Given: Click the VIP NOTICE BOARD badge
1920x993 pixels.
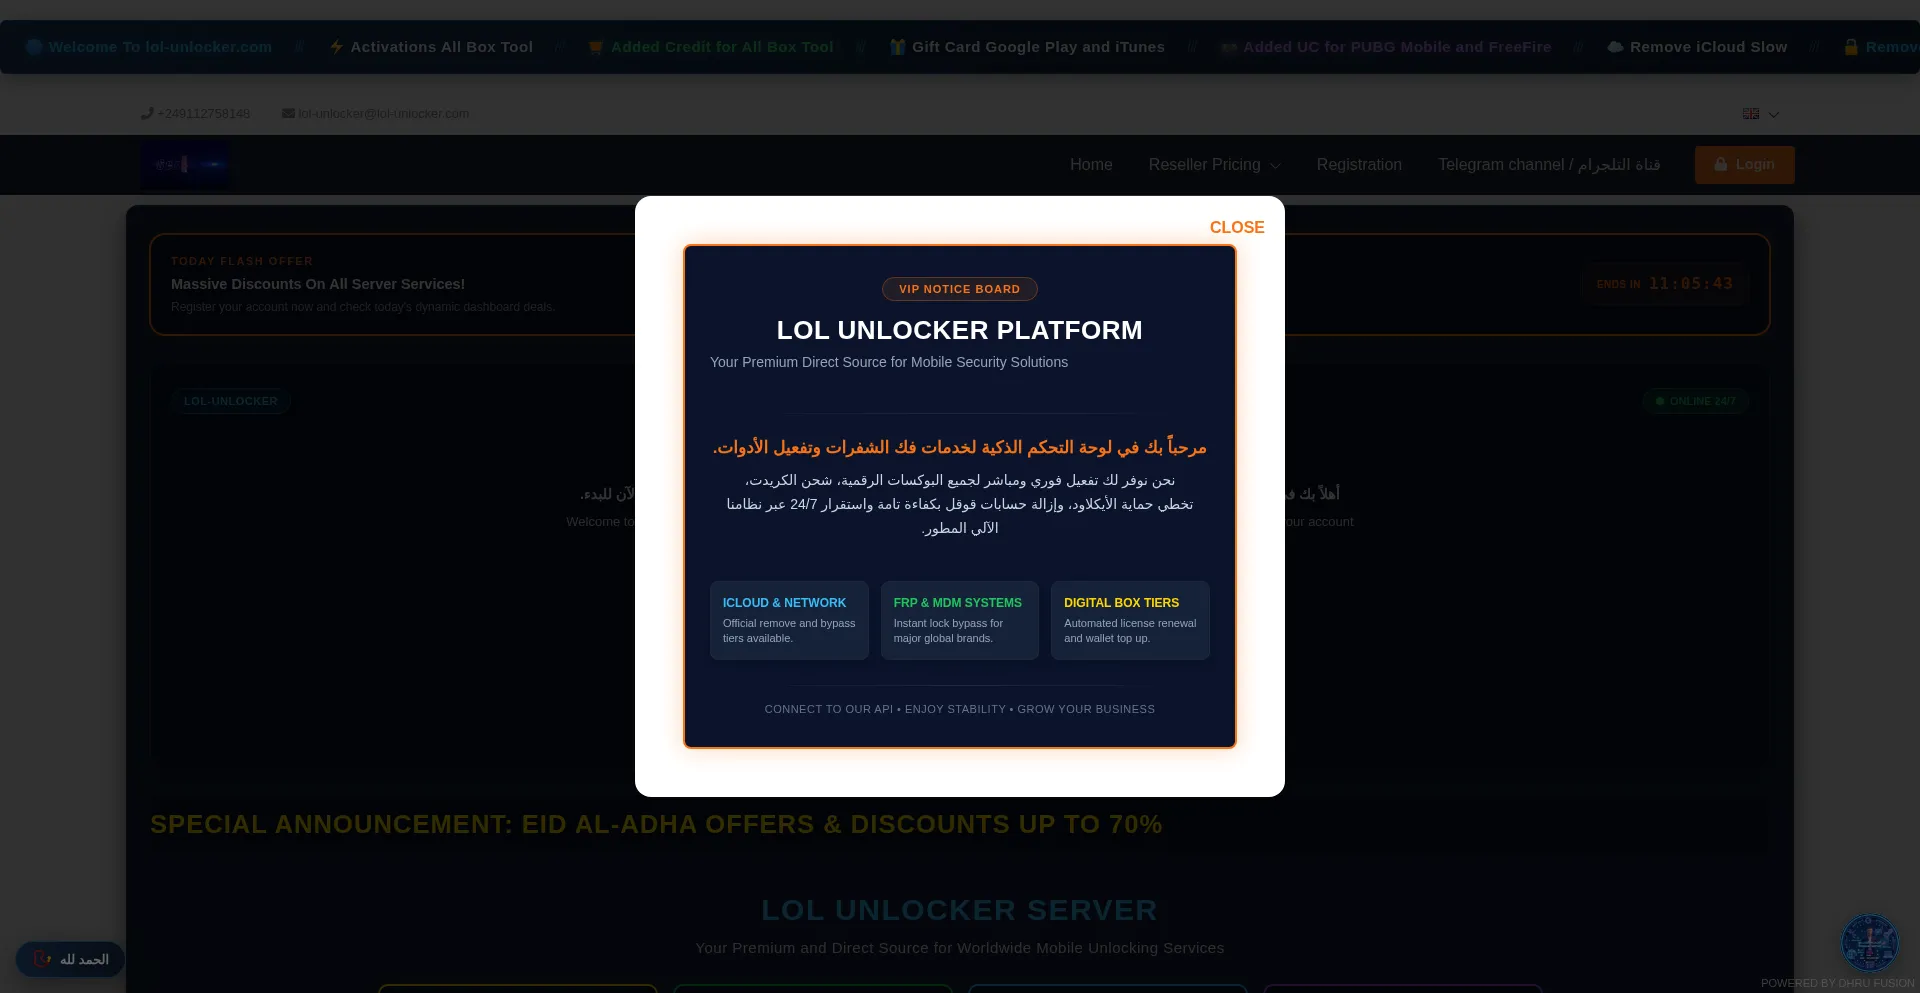Looking at the screenshot, I should point(959,289).
